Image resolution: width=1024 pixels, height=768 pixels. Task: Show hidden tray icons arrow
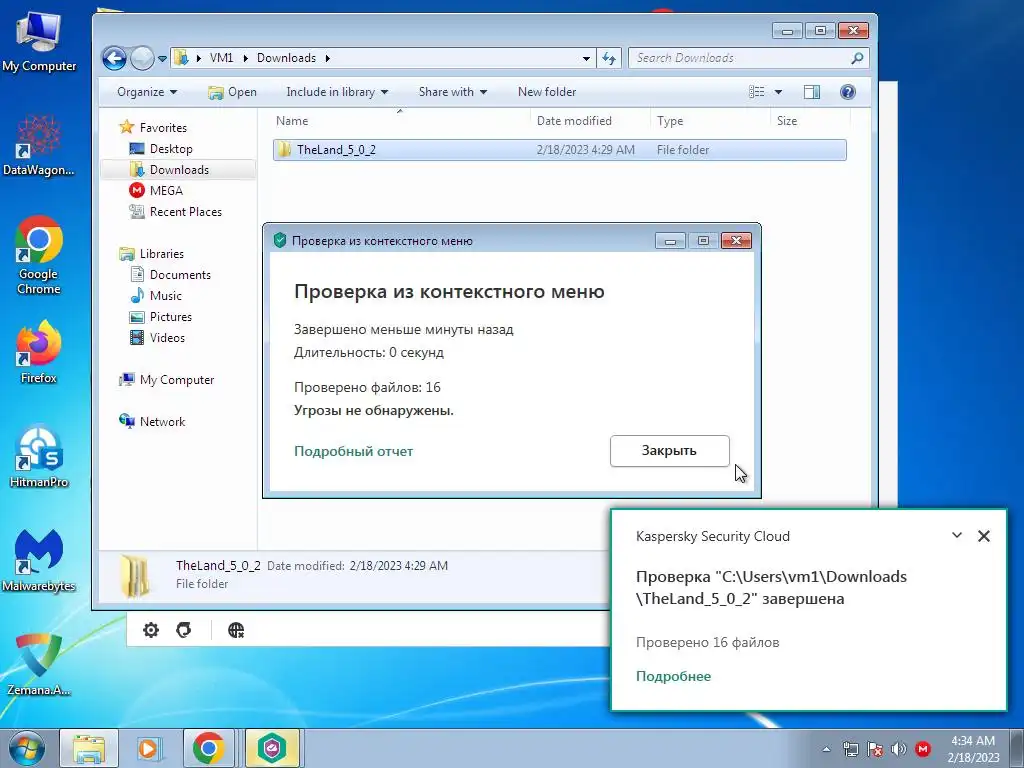pyautogui.click(x=826, y=749)
